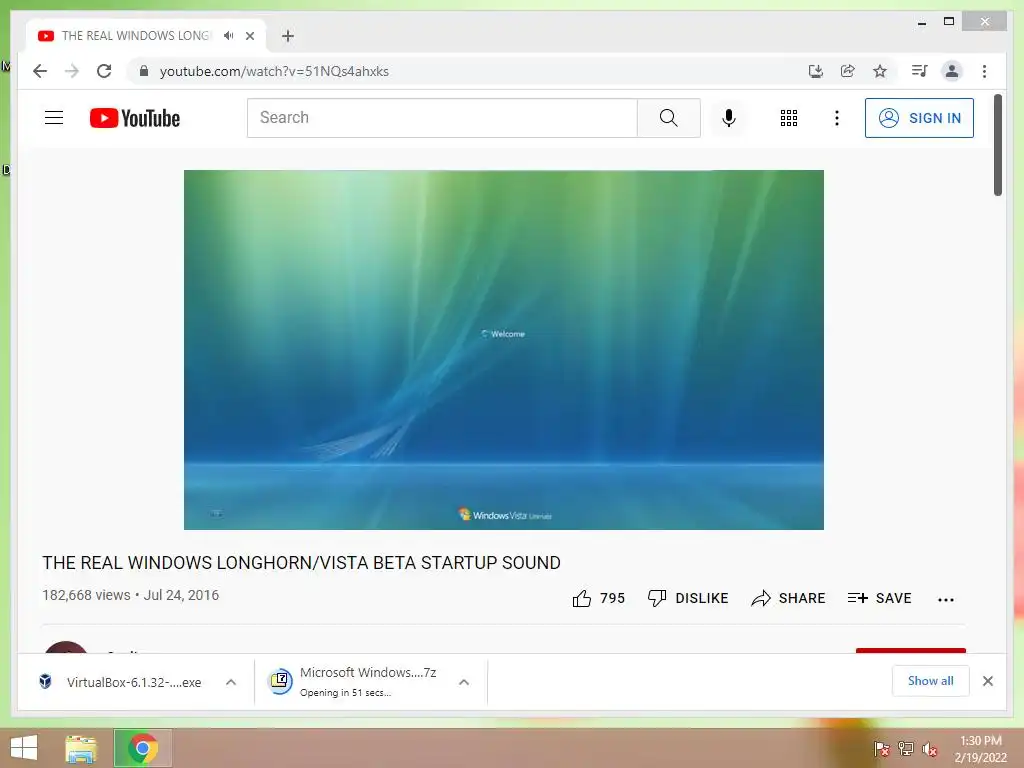Open File Explorer from taskbar
Image resolution: width=1024 pixels, height=768 pixels.
81,748
